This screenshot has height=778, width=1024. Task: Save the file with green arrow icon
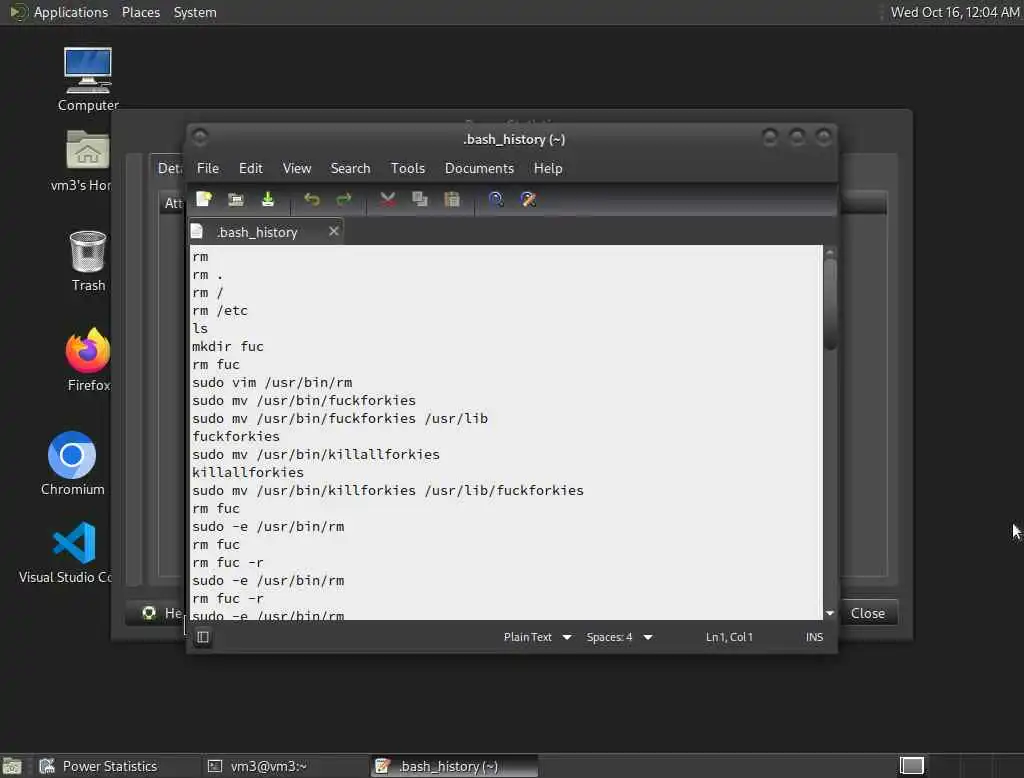click(268, 199)
